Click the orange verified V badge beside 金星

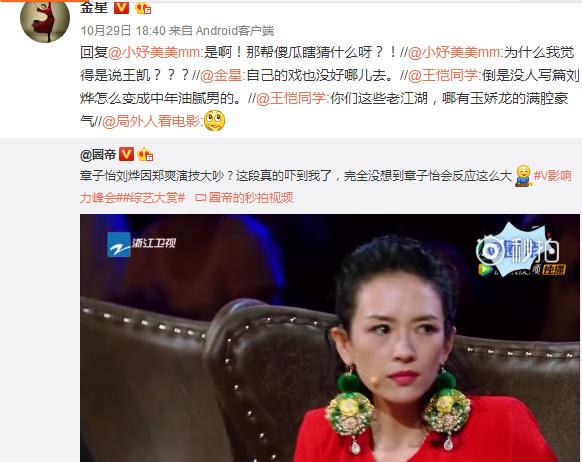coord(121,7)
